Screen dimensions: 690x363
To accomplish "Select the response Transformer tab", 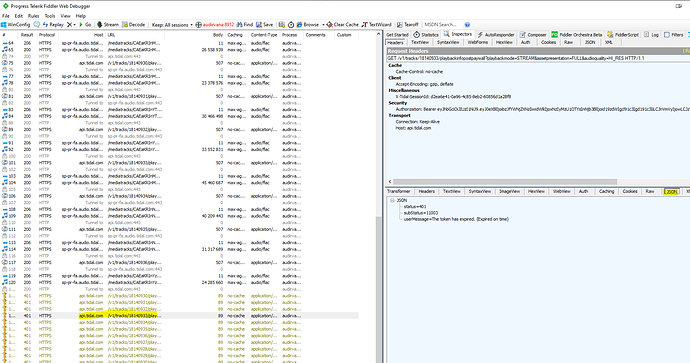I will 399,191.
